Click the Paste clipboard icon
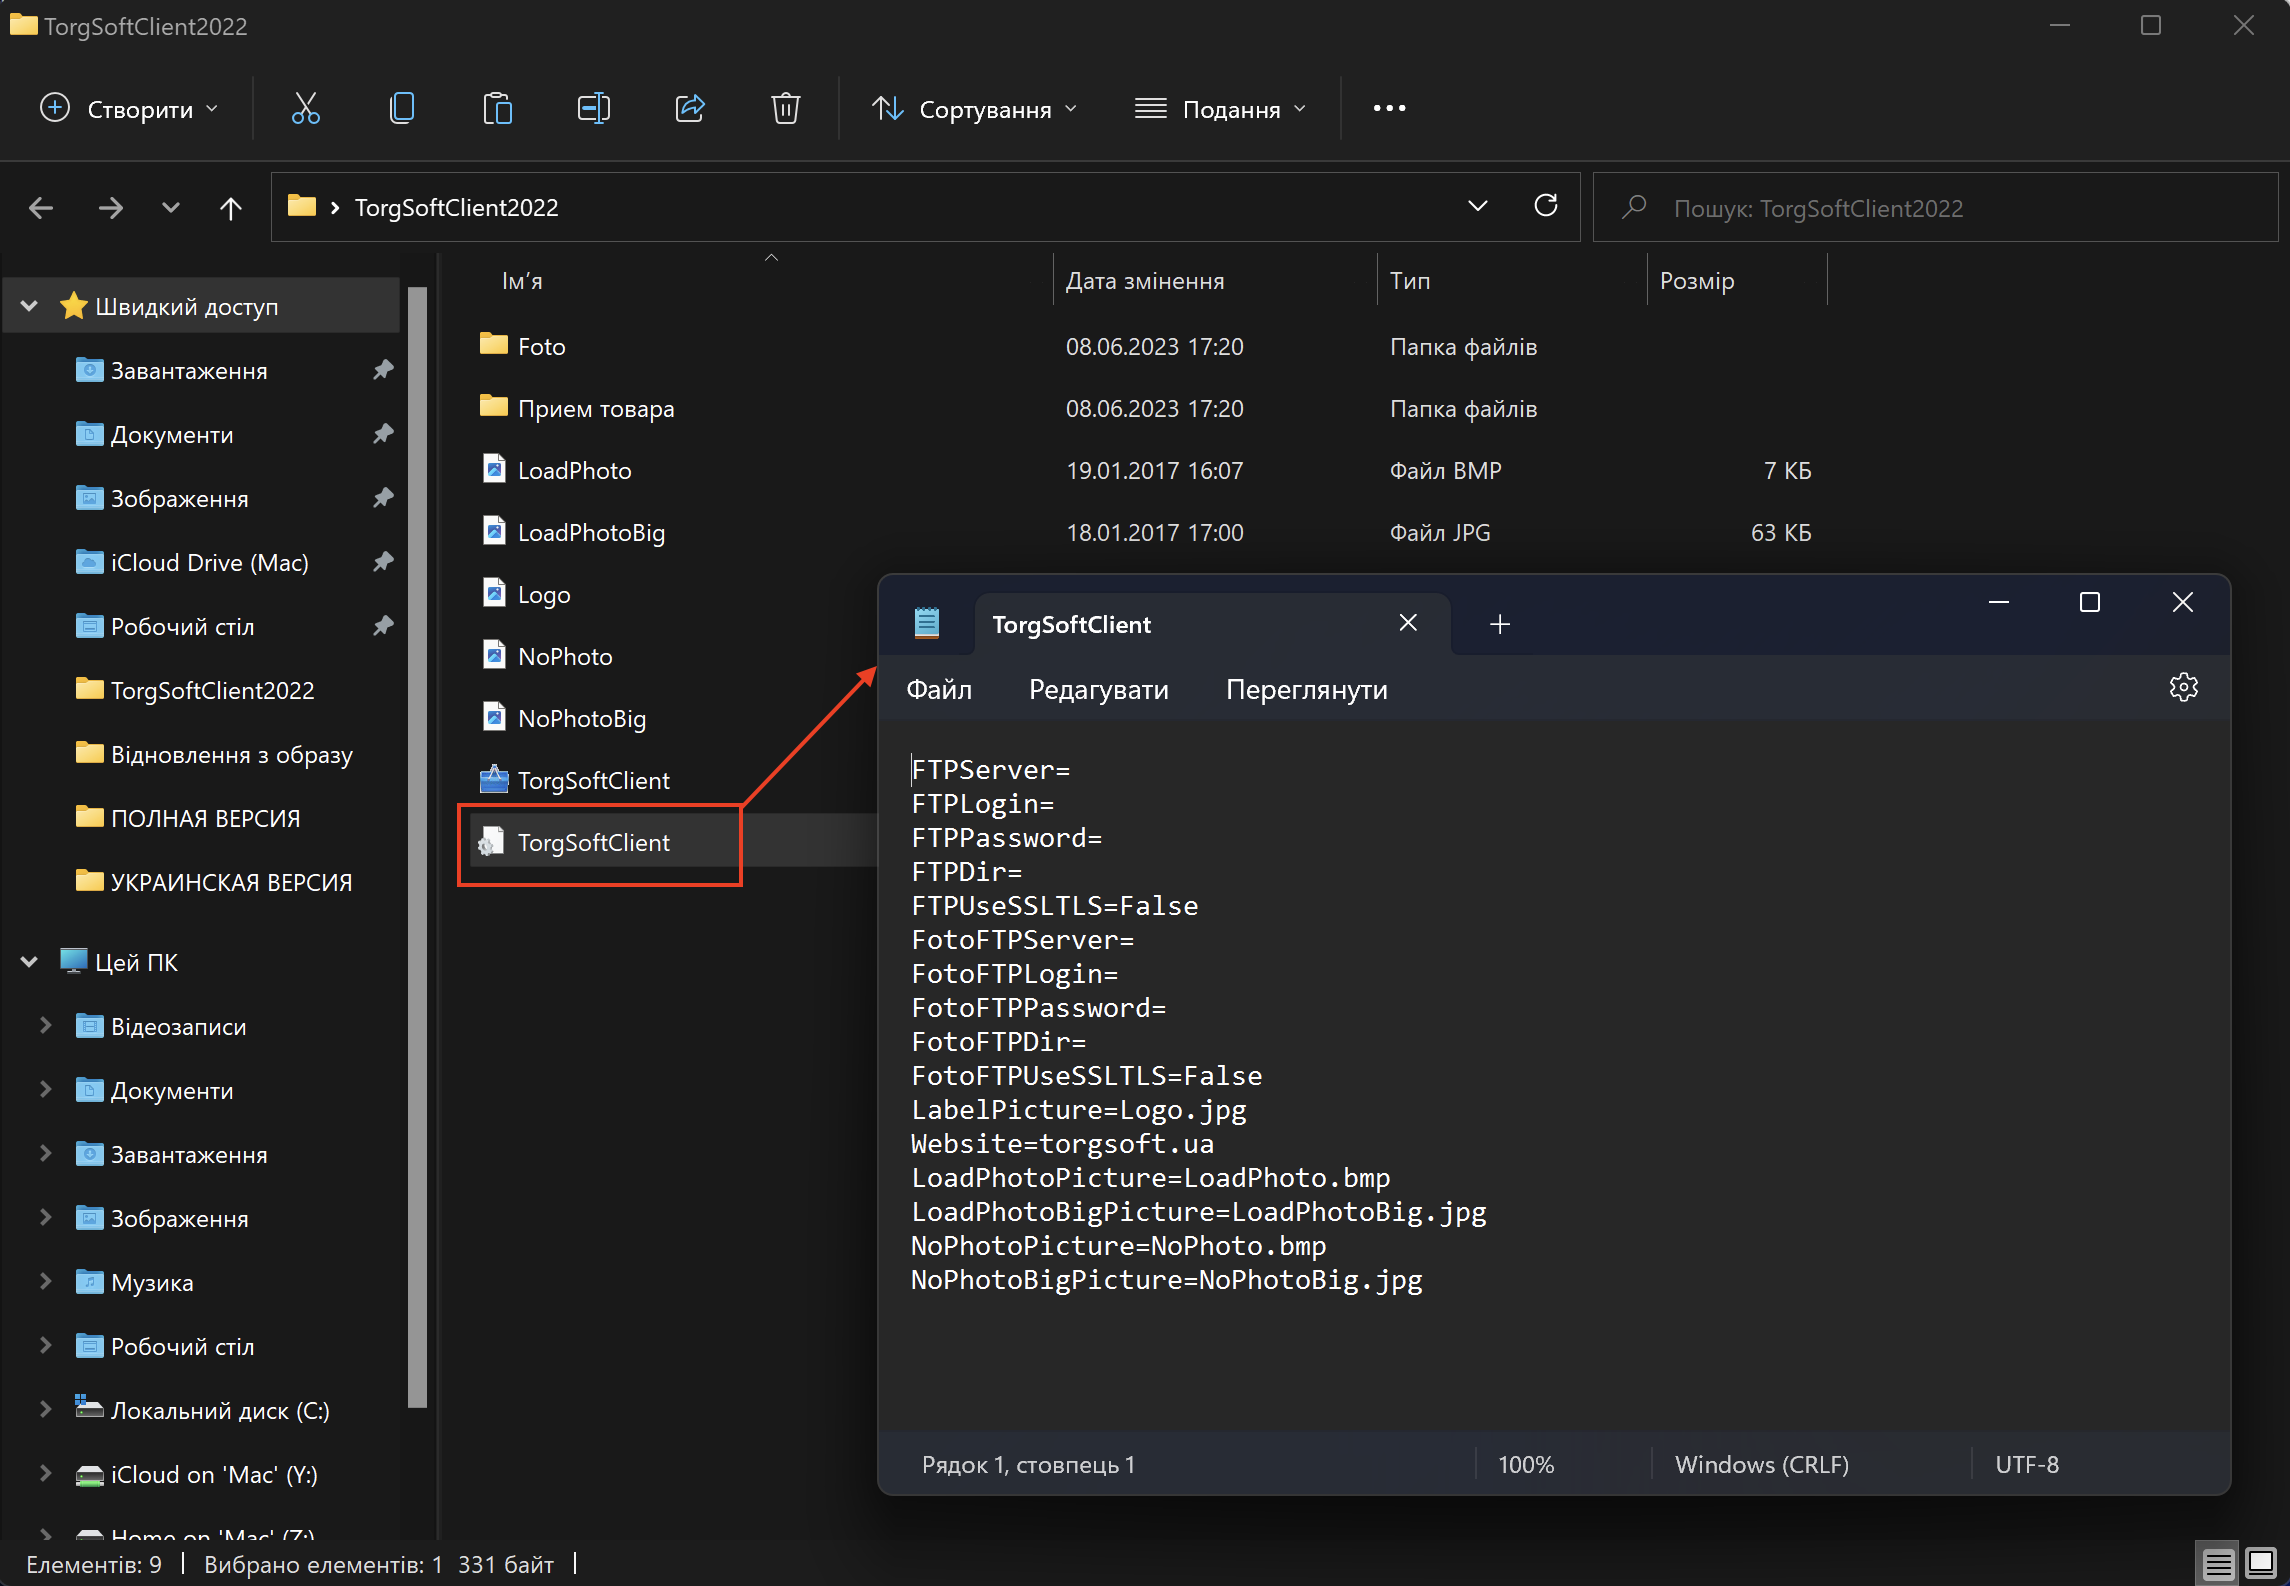The width and height of the screenshot is (2290, 1586). pos(497,108)
